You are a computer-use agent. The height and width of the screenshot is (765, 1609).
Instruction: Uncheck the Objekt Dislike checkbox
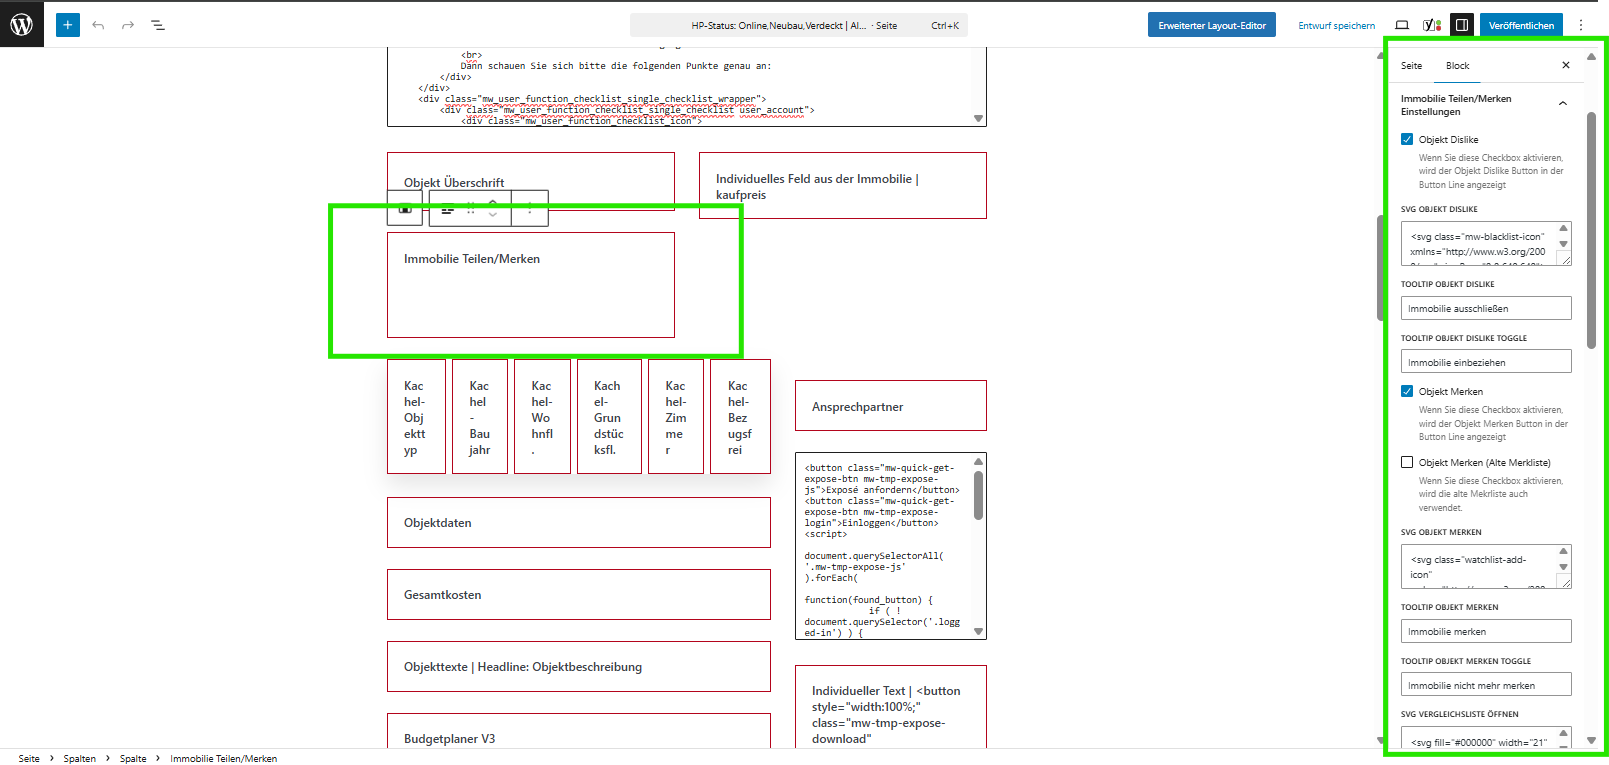(1407, 139)
